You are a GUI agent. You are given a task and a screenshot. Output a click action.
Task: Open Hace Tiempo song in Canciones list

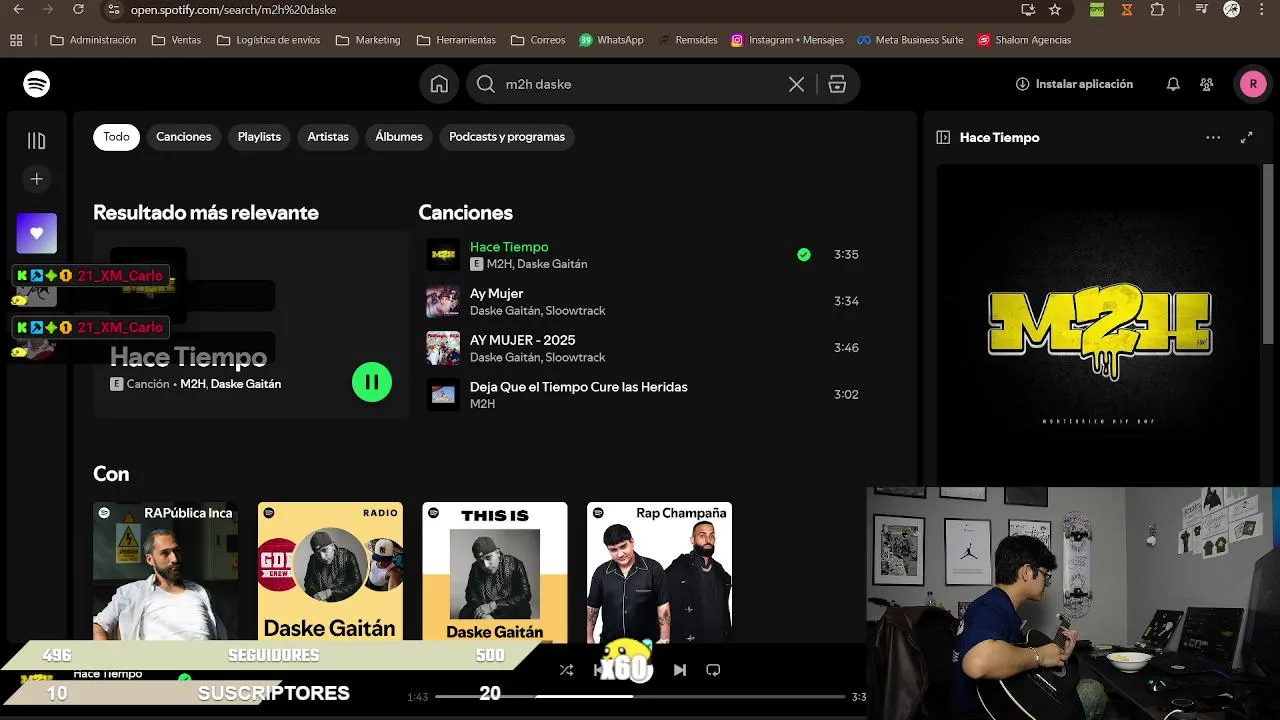(509, 247)
